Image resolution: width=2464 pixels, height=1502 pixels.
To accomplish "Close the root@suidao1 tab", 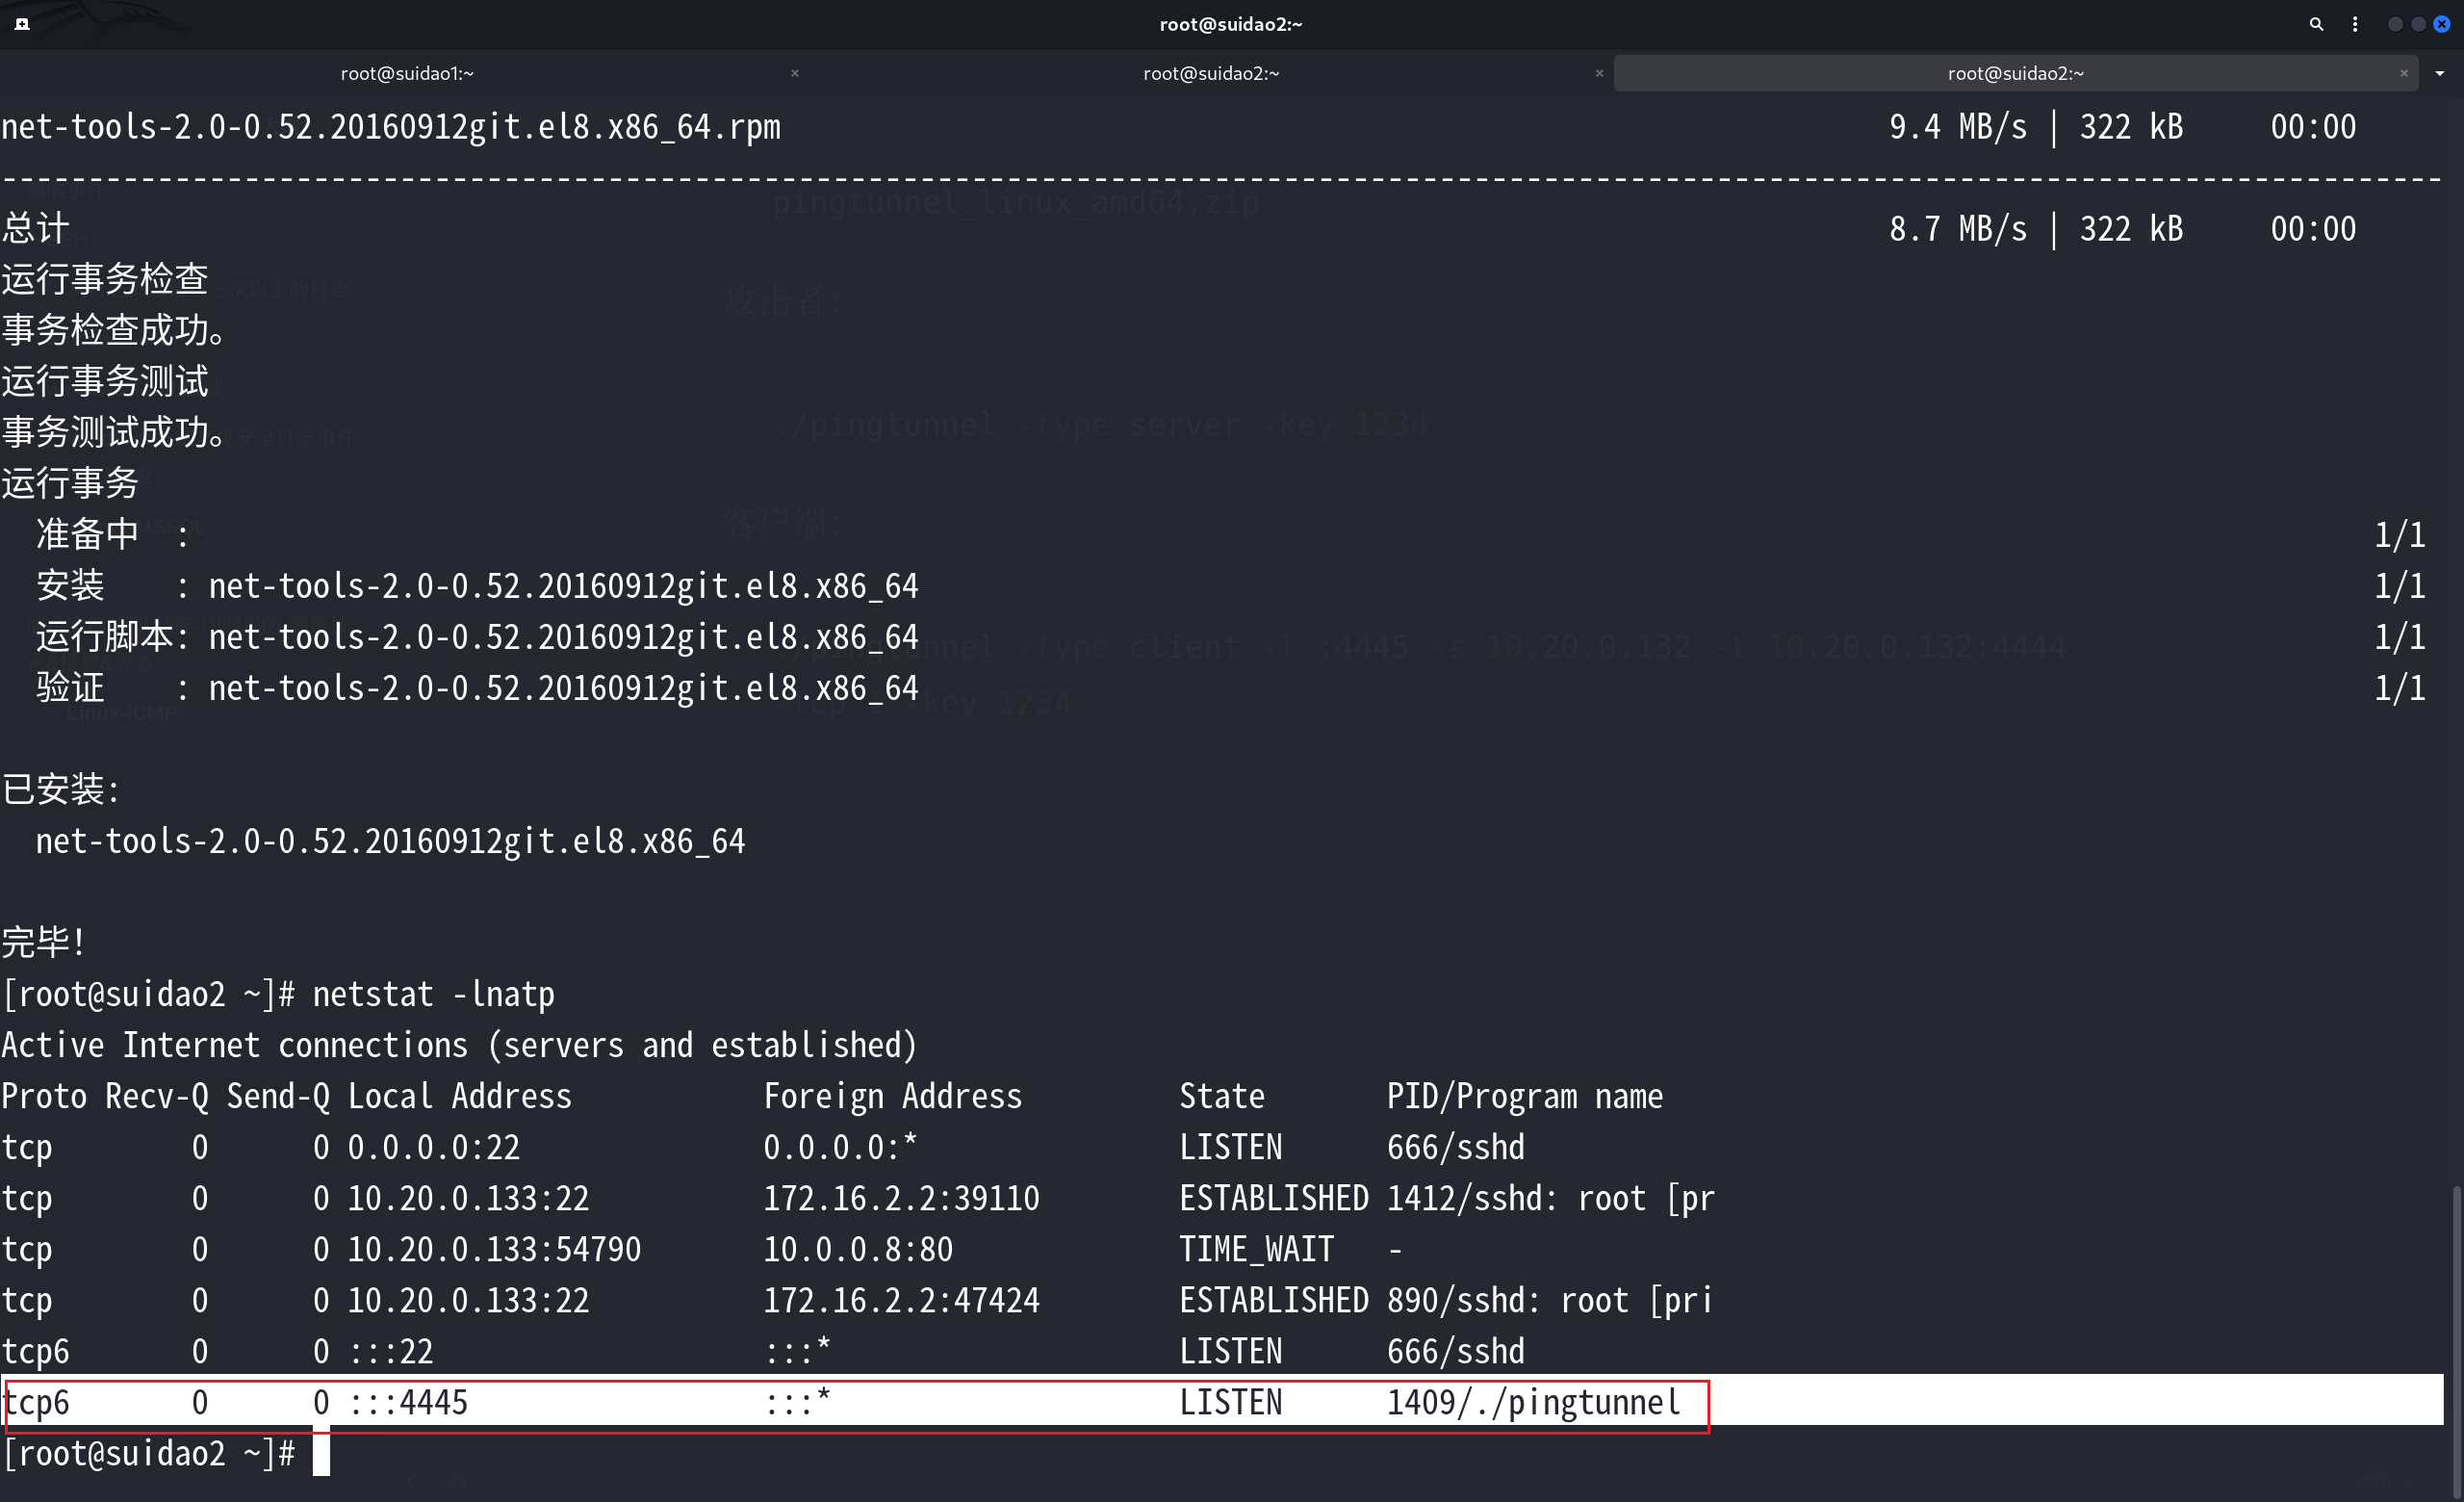I will 795,73.
